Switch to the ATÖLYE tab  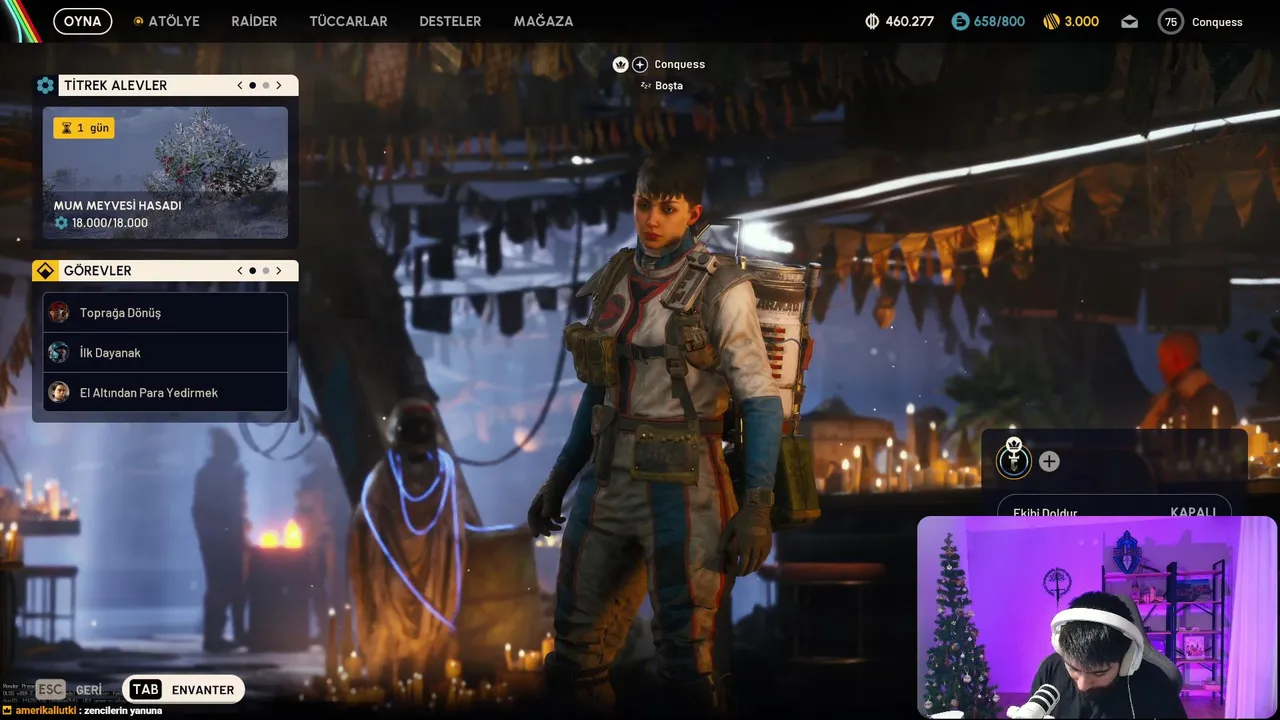coord(167,21)
